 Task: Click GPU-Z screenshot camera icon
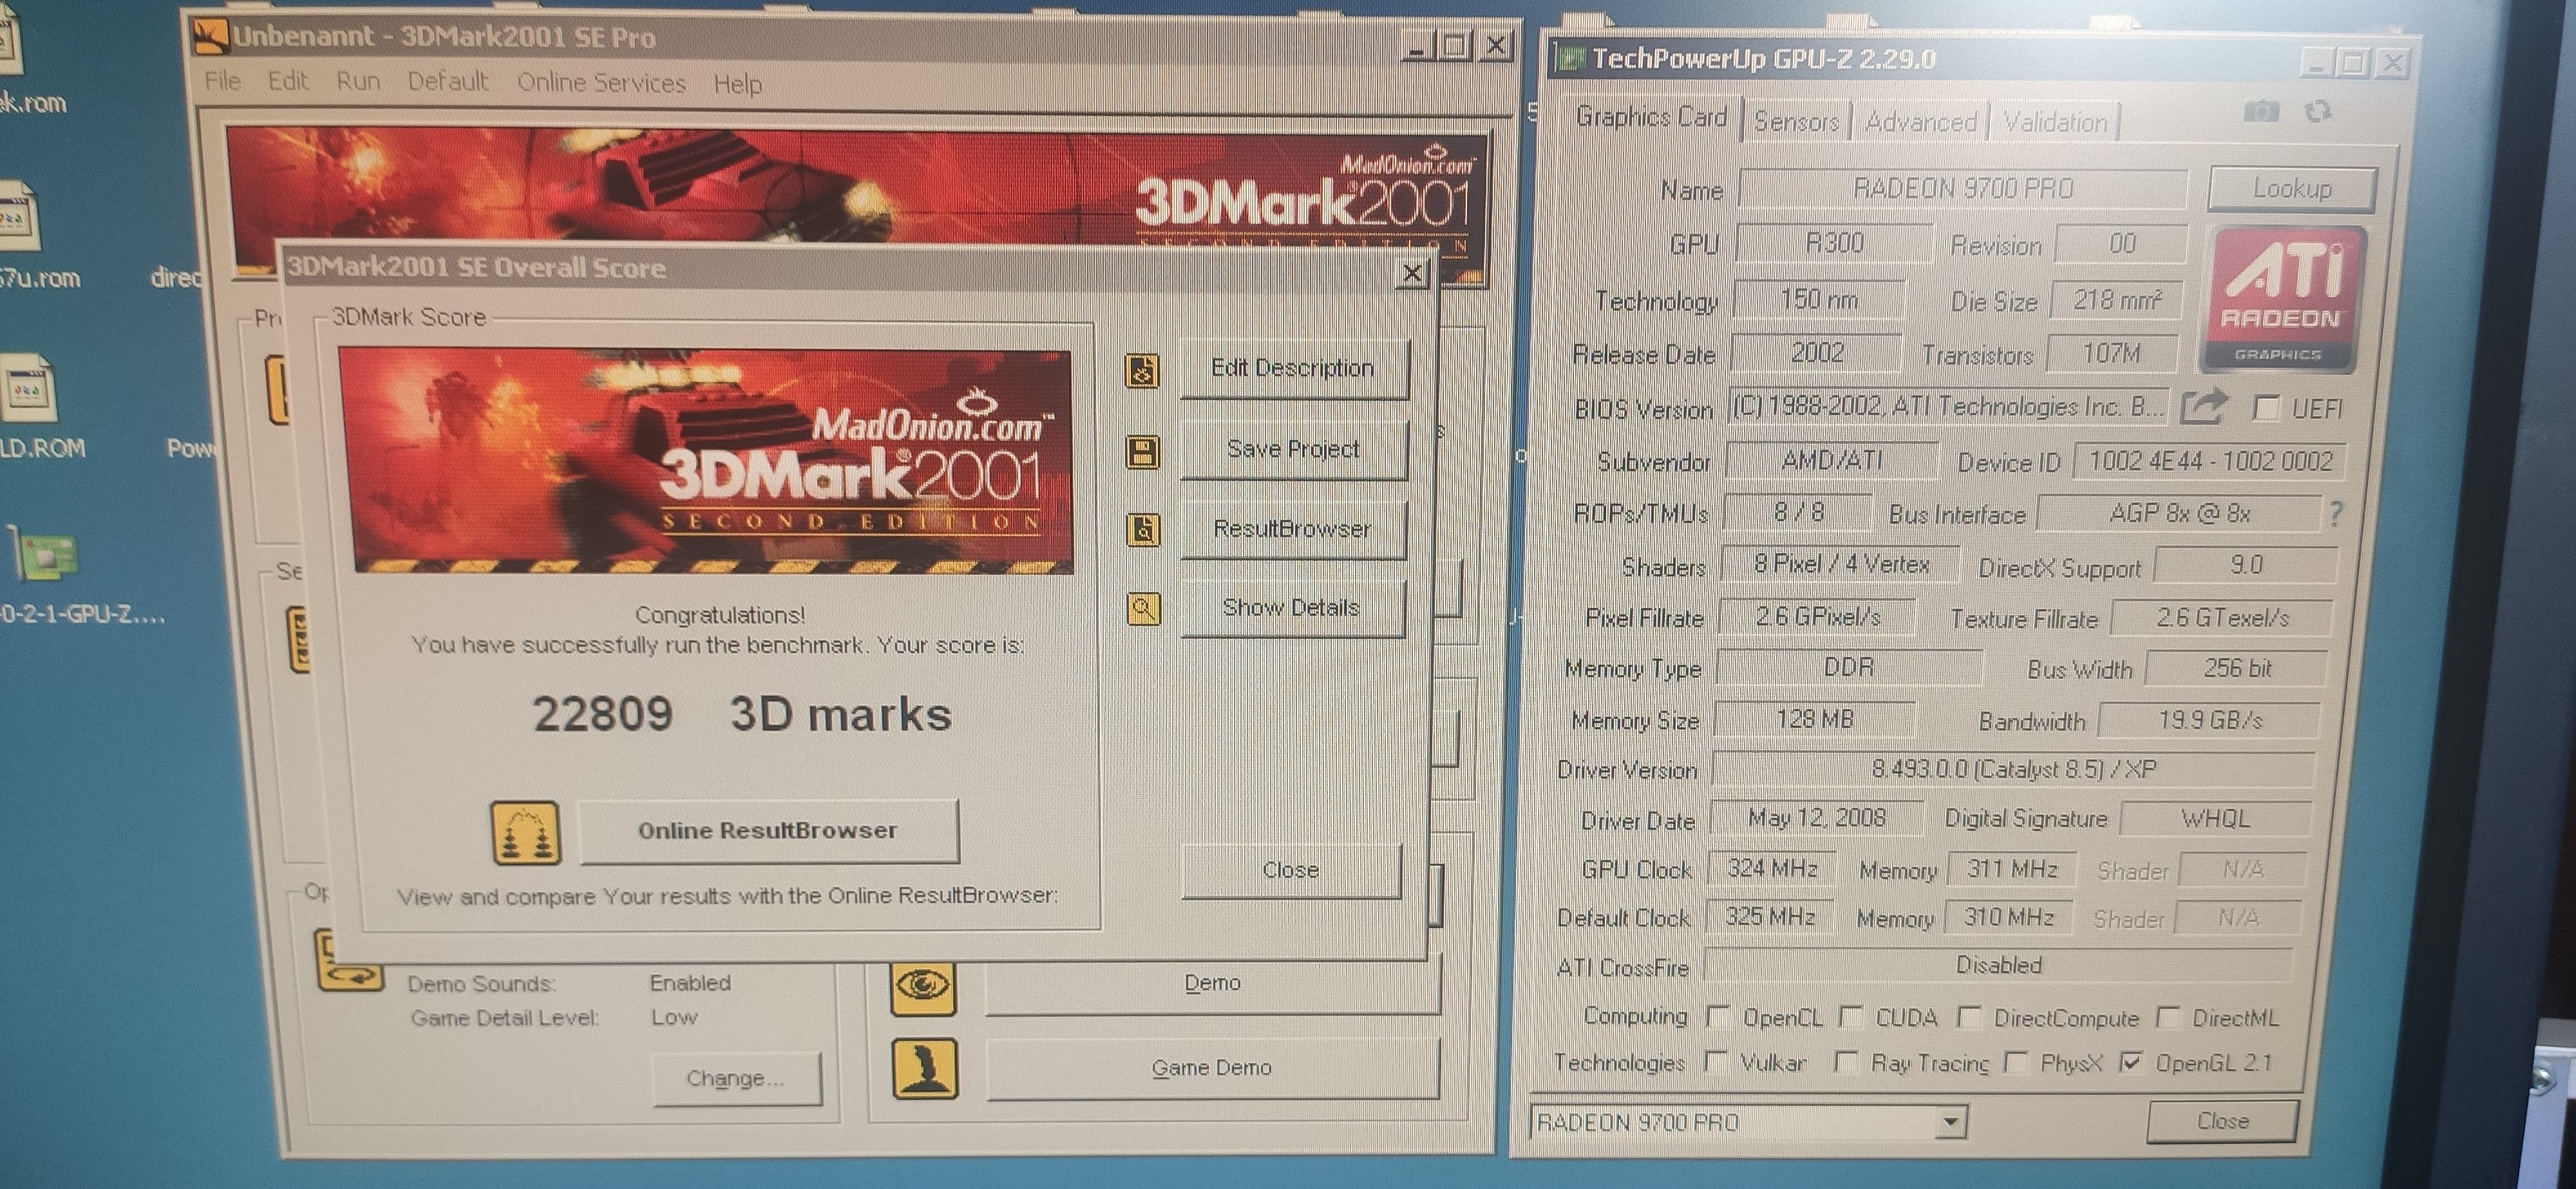pos(2261,111)
